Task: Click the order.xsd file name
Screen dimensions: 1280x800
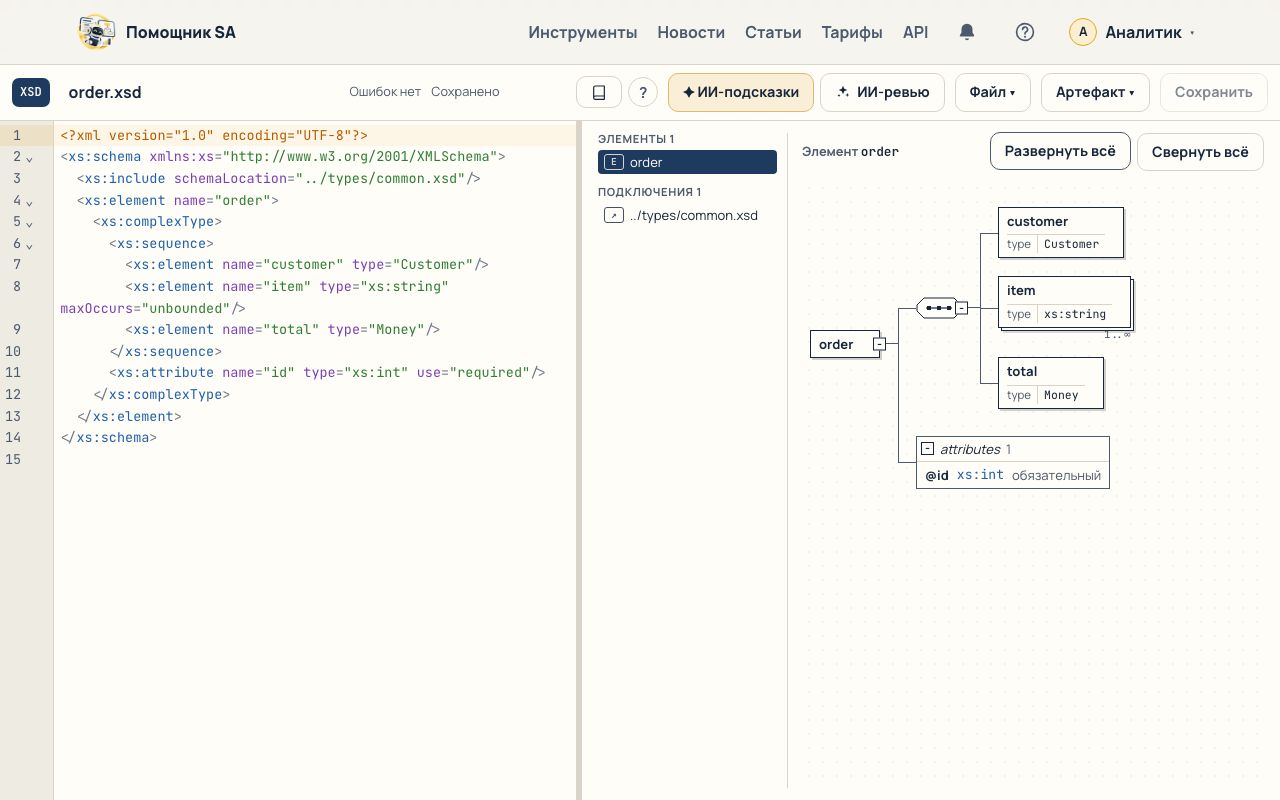Action: (x=105, y=92)
